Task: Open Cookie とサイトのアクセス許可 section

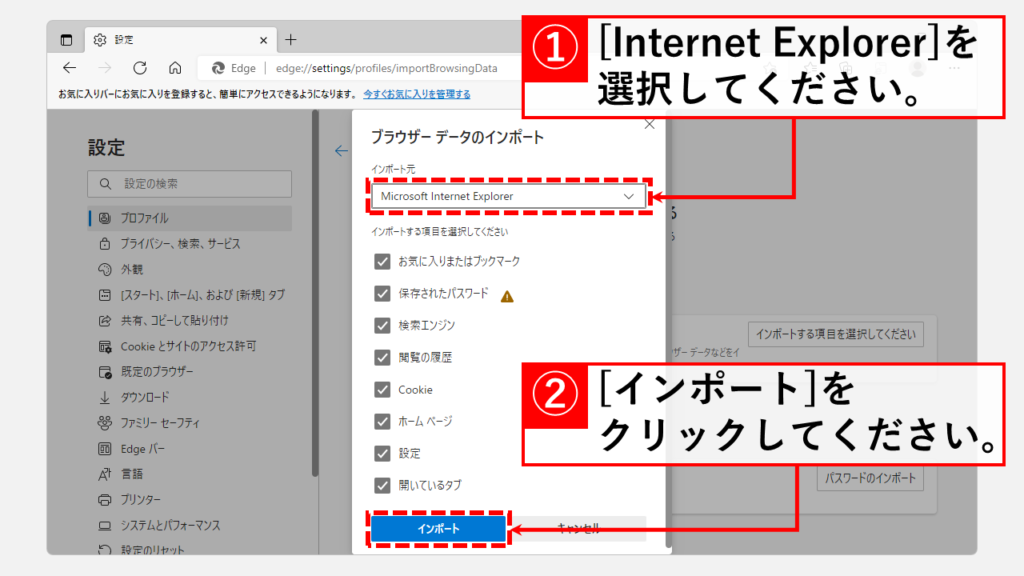Action: tap(188, 346)
